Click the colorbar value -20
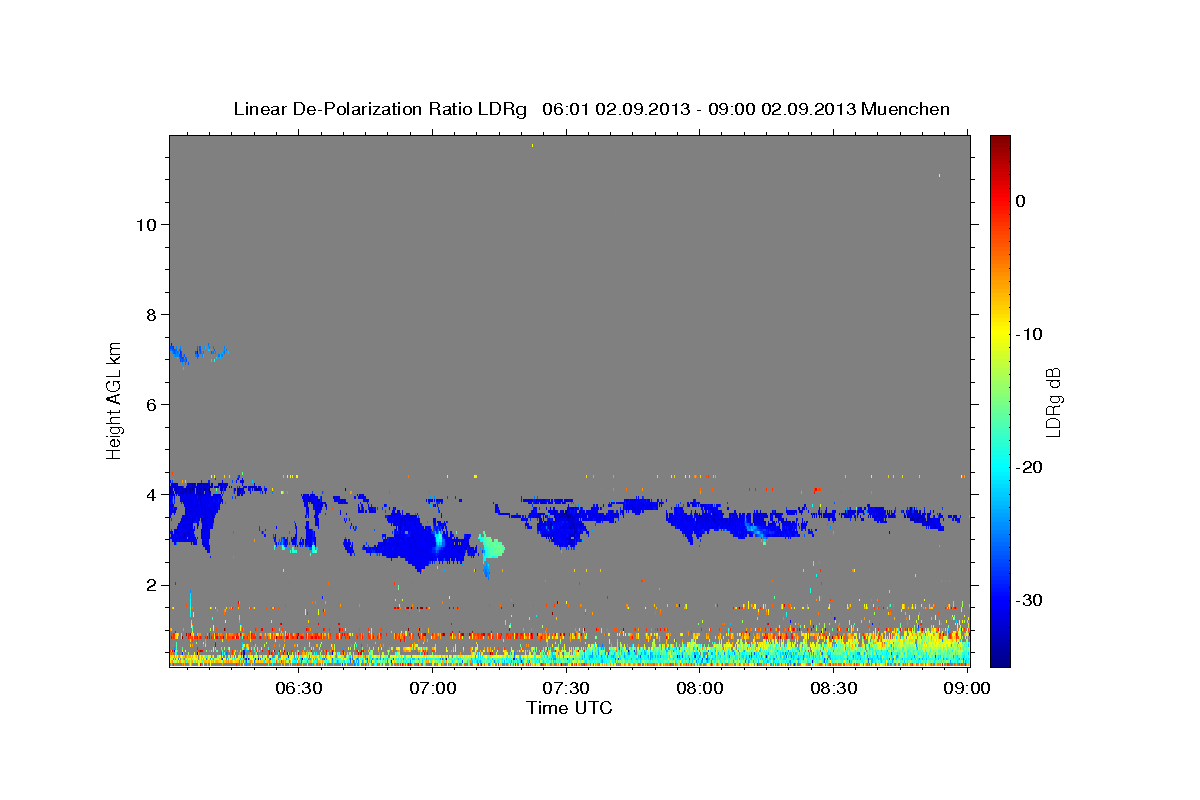This screenshot has width=1200, height=800. click(1030, 467)
